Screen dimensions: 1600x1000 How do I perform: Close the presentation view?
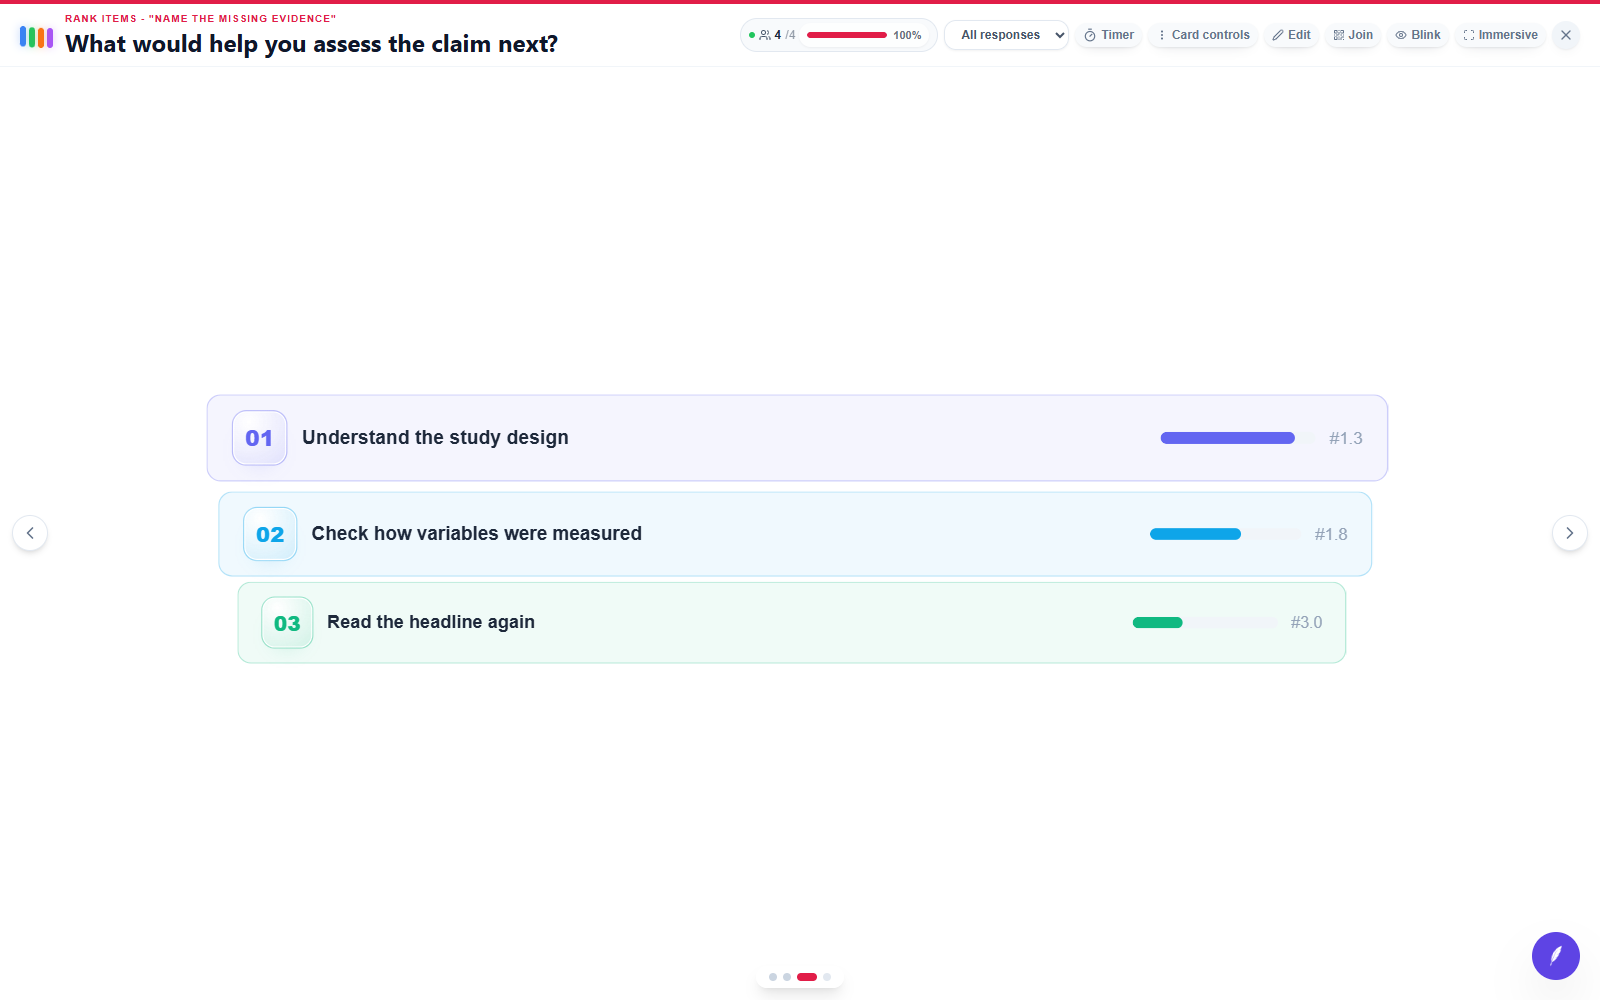[1566, 35]
